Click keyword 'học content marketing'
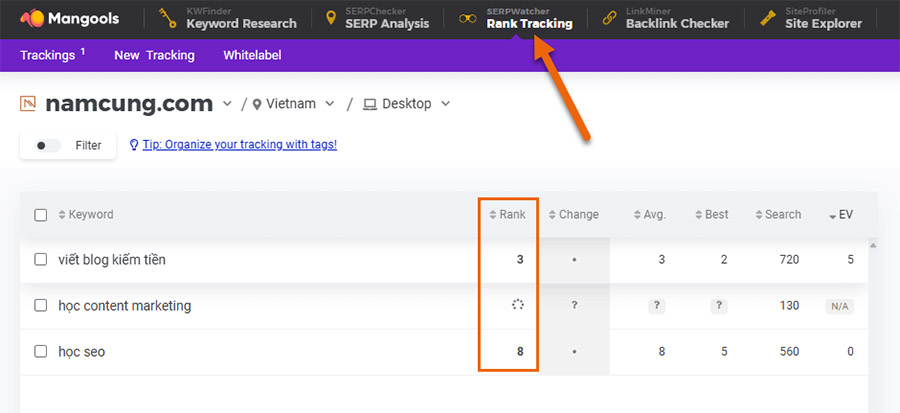 click(x=125, y=306)
